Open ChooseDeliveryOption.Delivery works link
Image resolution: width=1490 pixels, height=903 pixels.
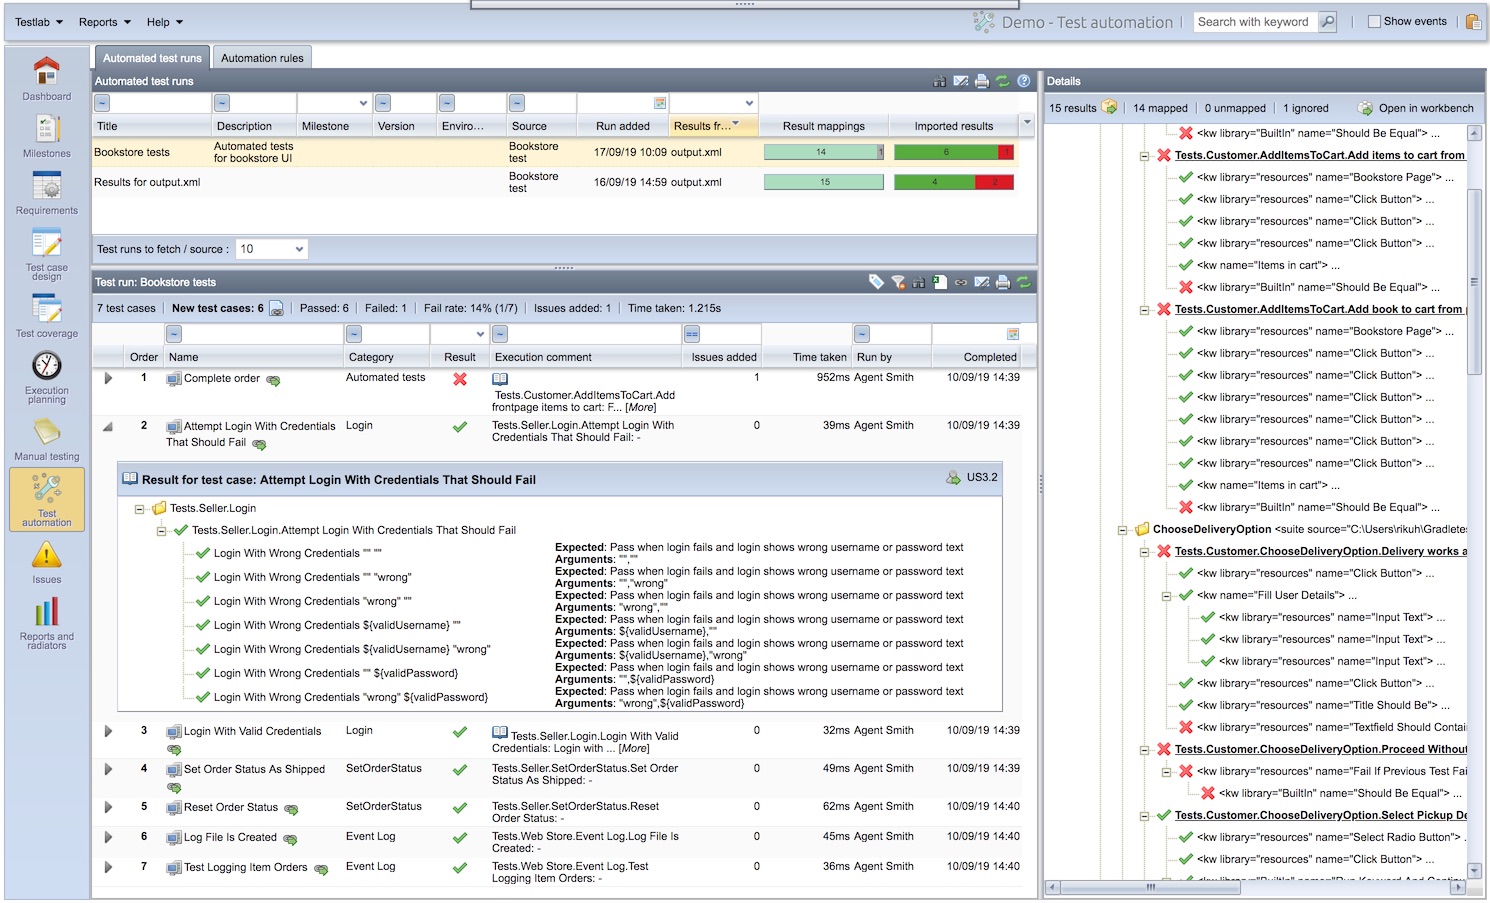[1321, 551]
